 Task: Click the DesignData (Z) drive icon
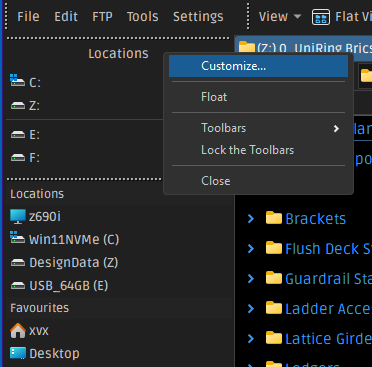pos(18,263)
